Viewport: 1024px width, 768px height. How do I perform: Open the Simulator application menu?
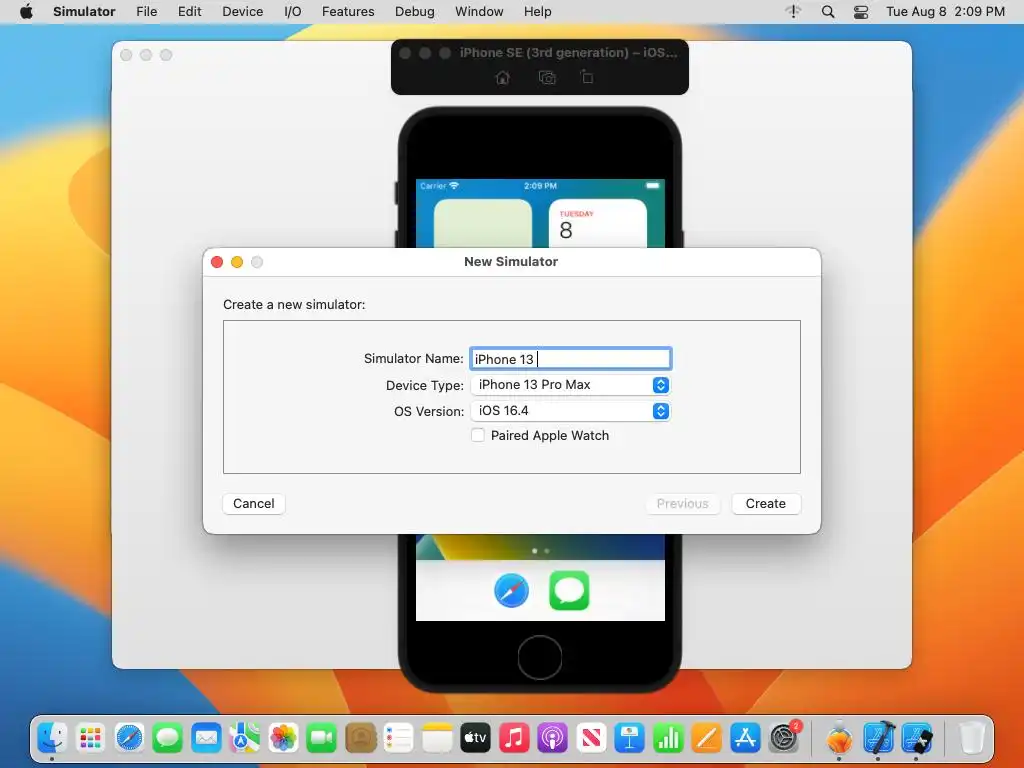point(84,12)
